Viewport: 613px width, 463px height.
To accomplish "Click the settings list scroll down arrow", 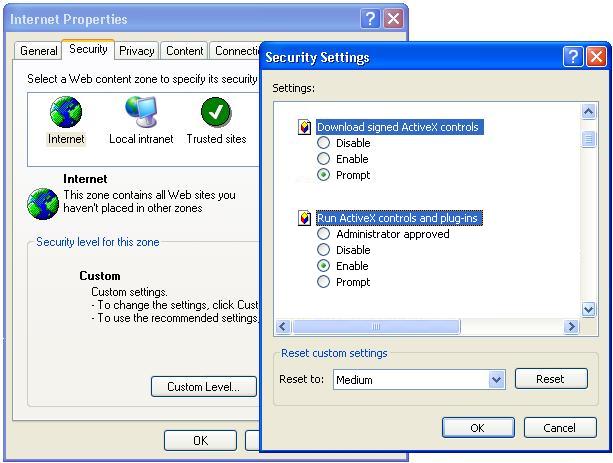I will tap(589, 310).
